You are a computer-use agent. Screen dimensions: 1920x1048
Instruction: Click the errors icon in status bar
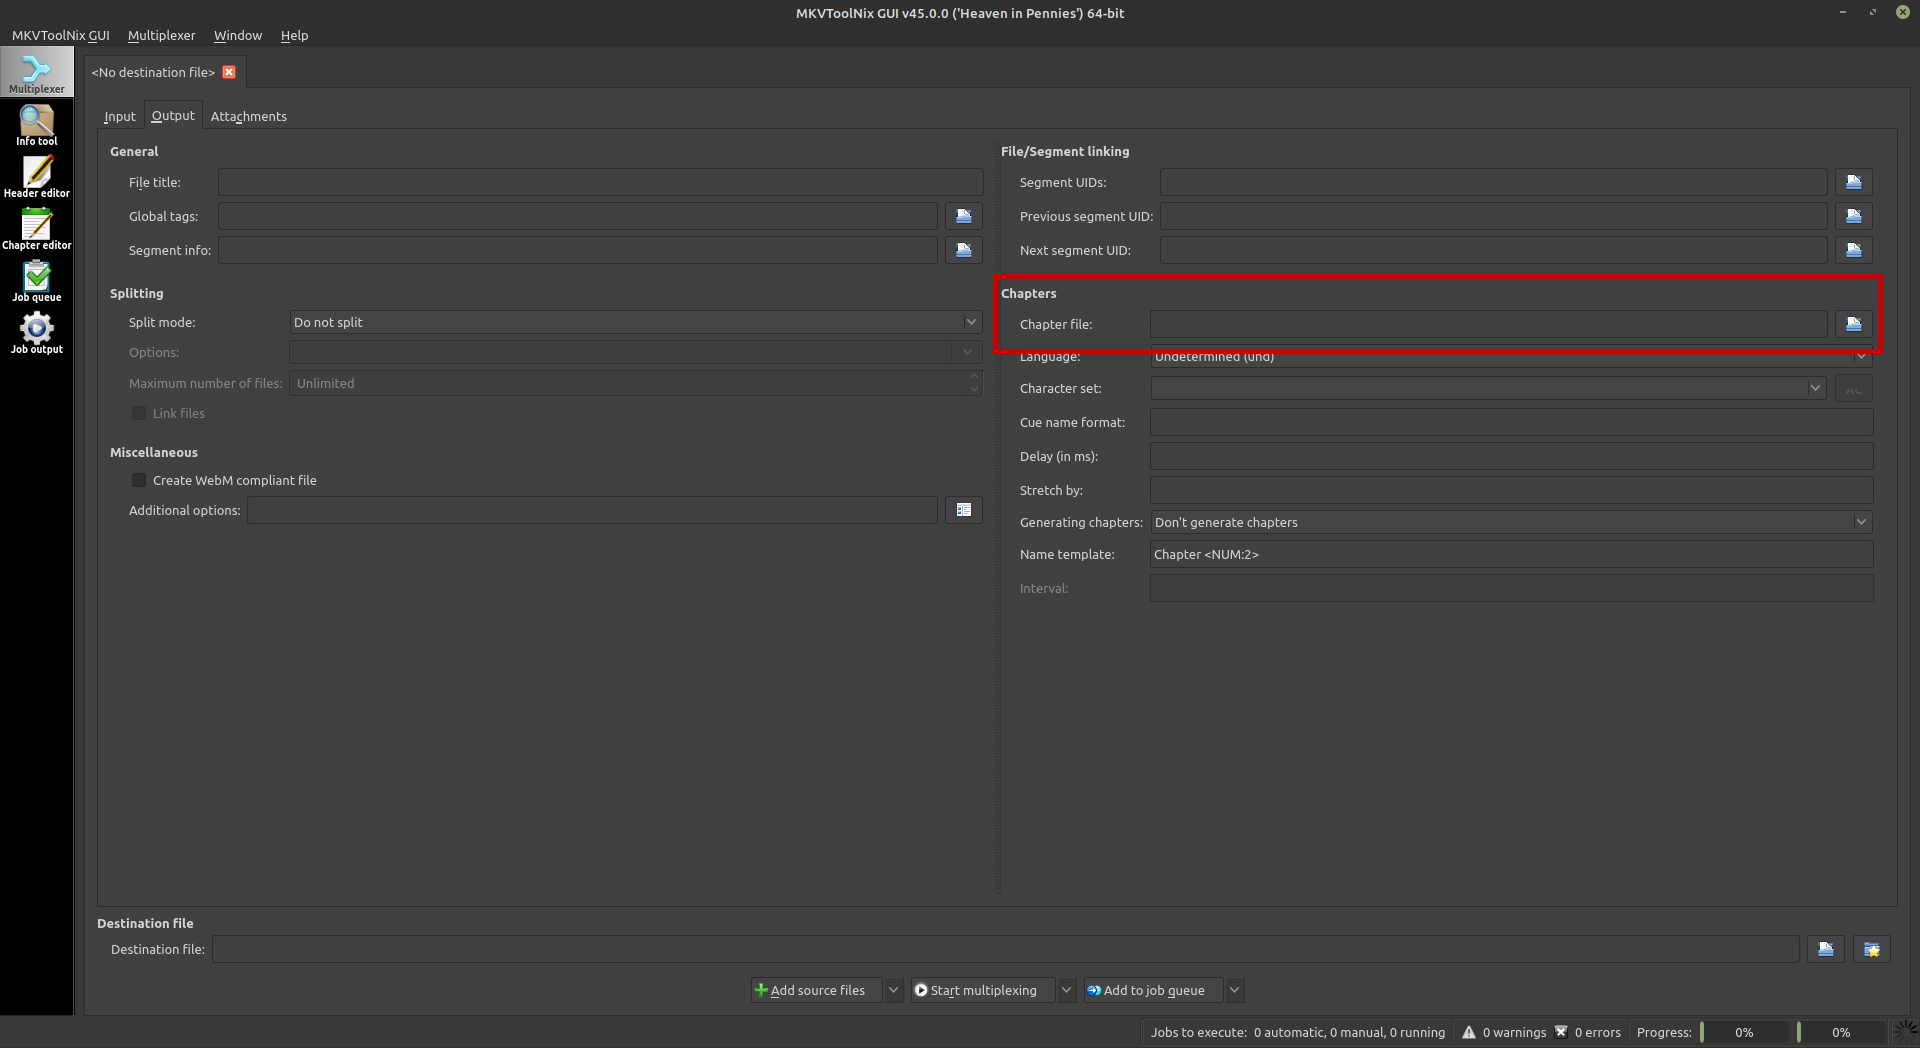click(x=1561, y=1032)
